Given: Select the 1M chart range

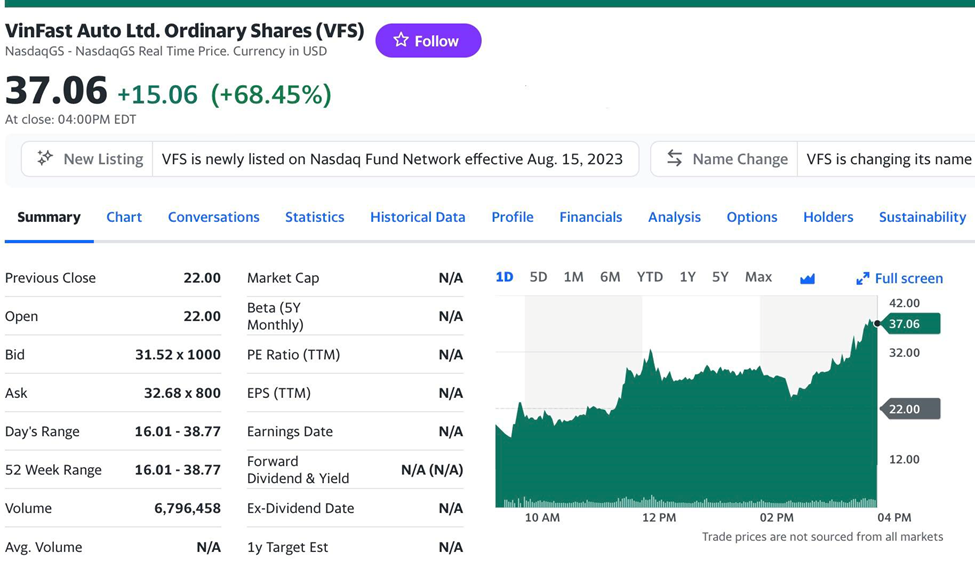Looking at the screenshot, I should point(573,277).
